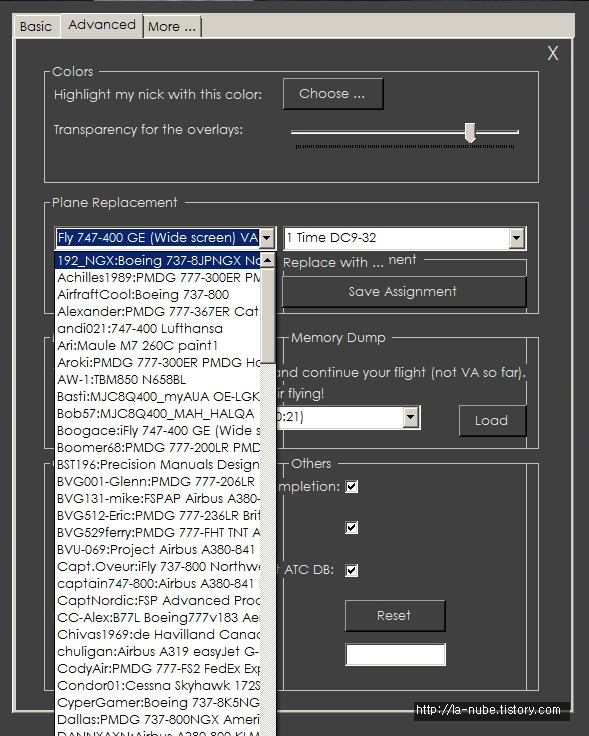The width and height of the screenshot is (589, 736).
Task: Select BVG512-Eric:PMDG 777-236LR entry
Action: click(158, 515)
